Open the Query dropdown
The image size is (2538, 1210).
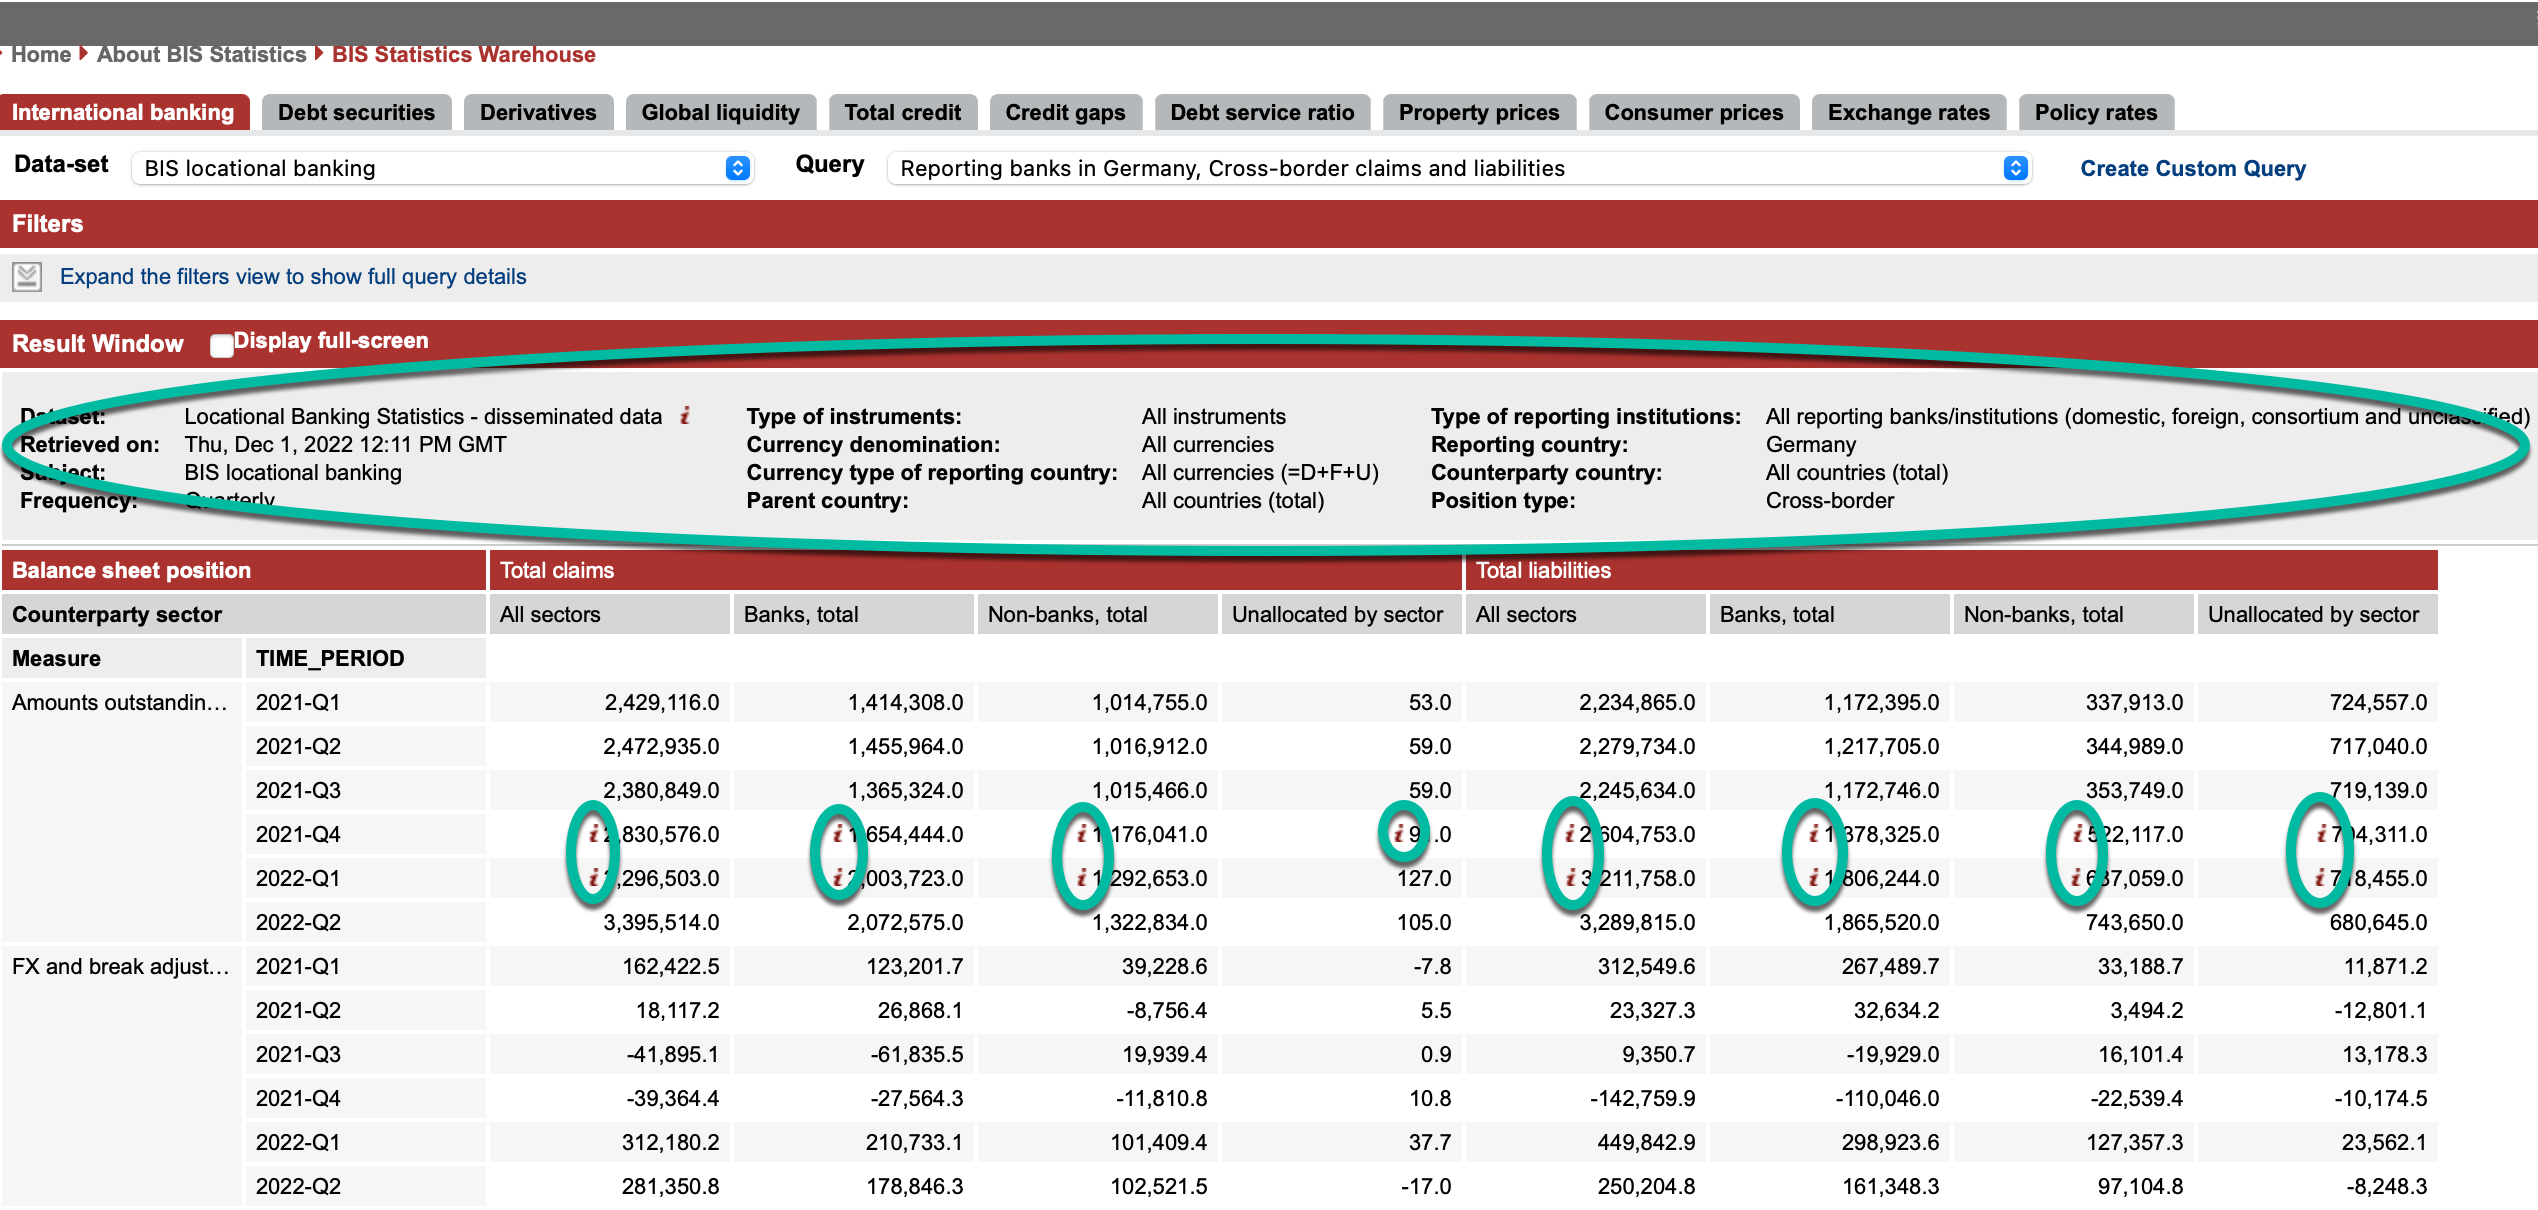(x=1459, y=168)
